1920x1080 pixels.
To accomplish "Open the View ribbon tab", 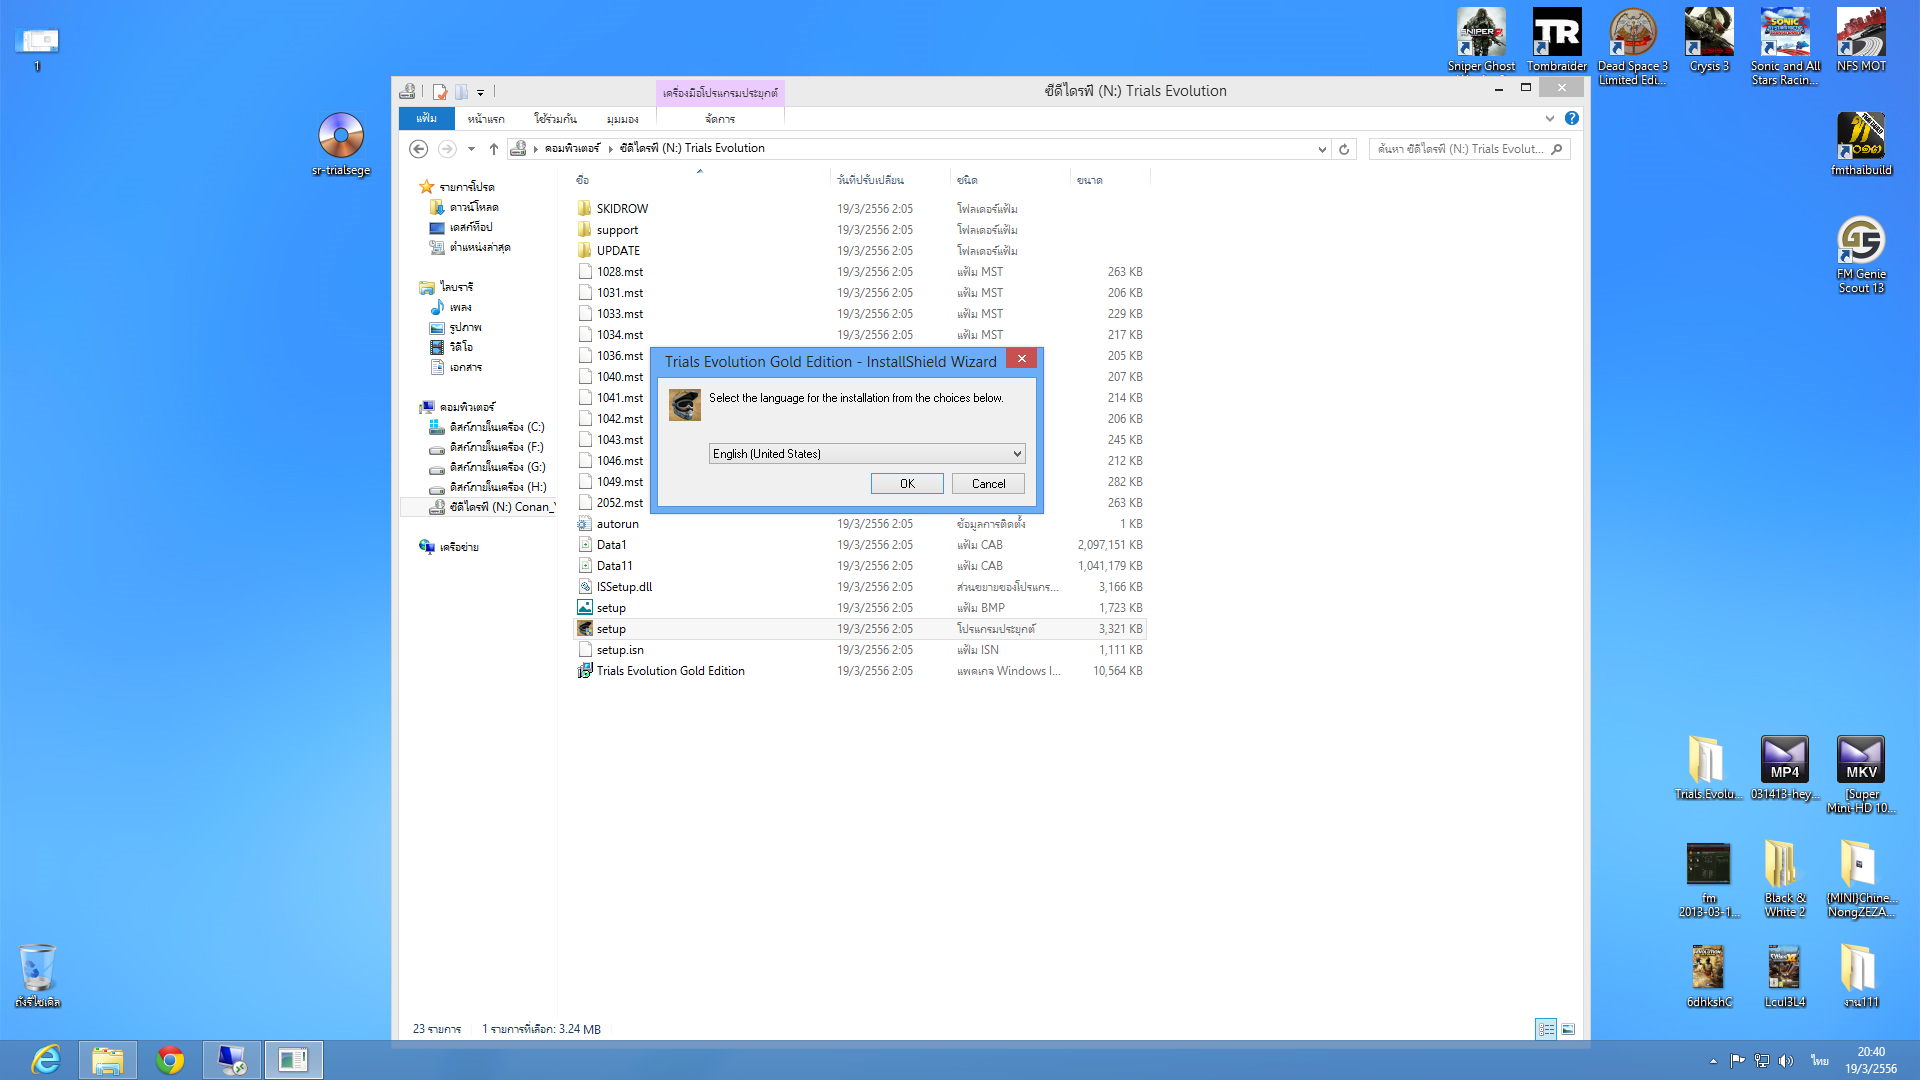I will (x=622, y=119).
